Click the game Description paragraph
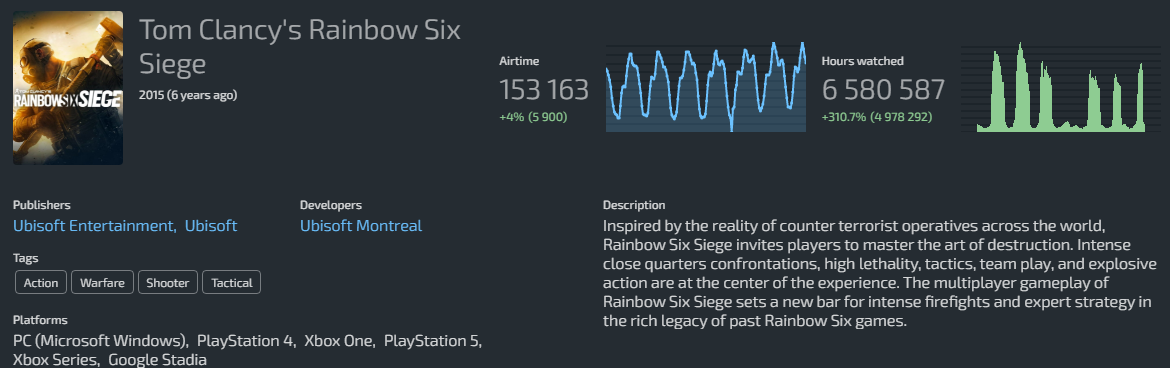Viewport: 1170px width, 368px height. pyautogui.click(x=879, y=273)
